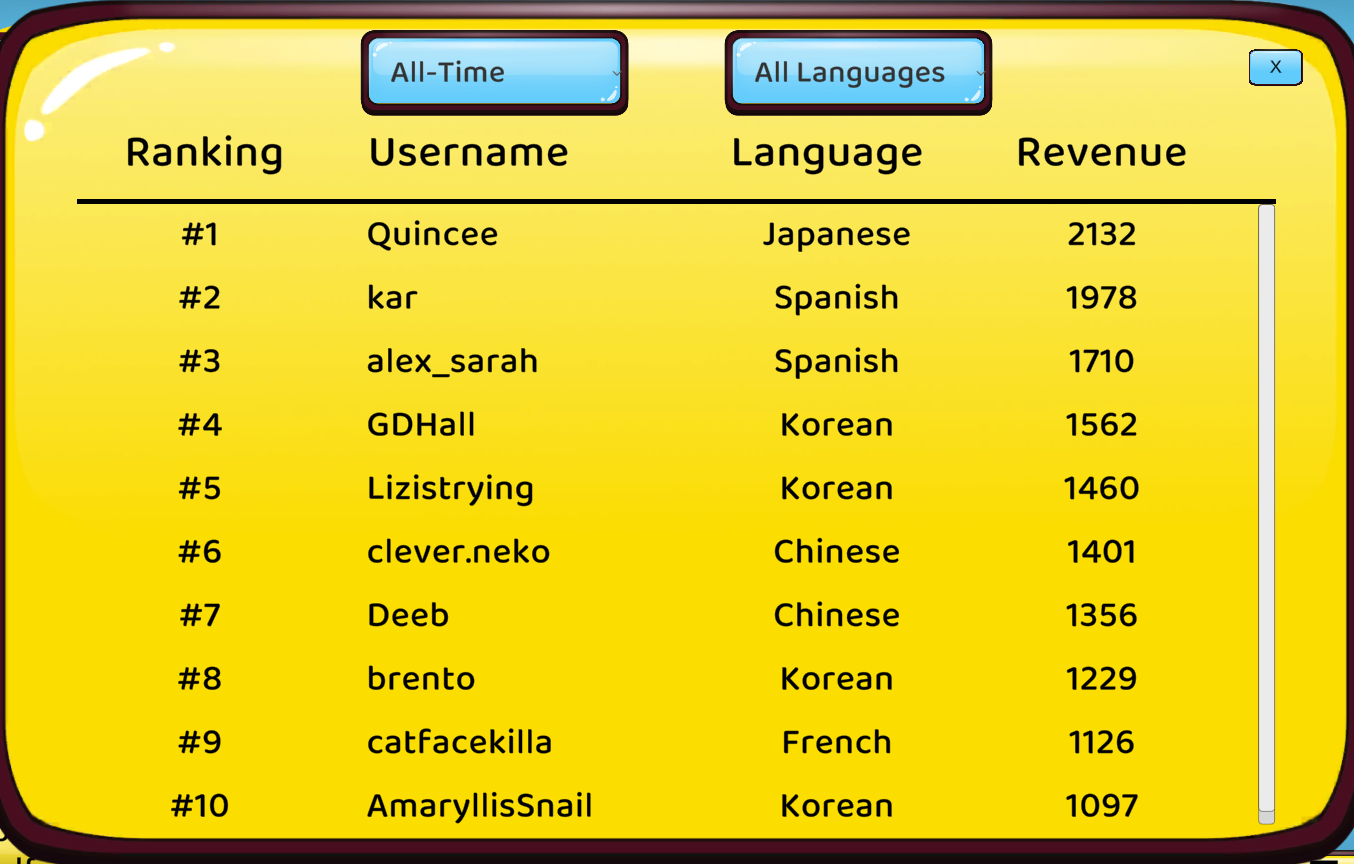Viewport: 1354px width, 864px height.
Task: Click the revenue value 2132
Action: click(x=1101, y=234)
